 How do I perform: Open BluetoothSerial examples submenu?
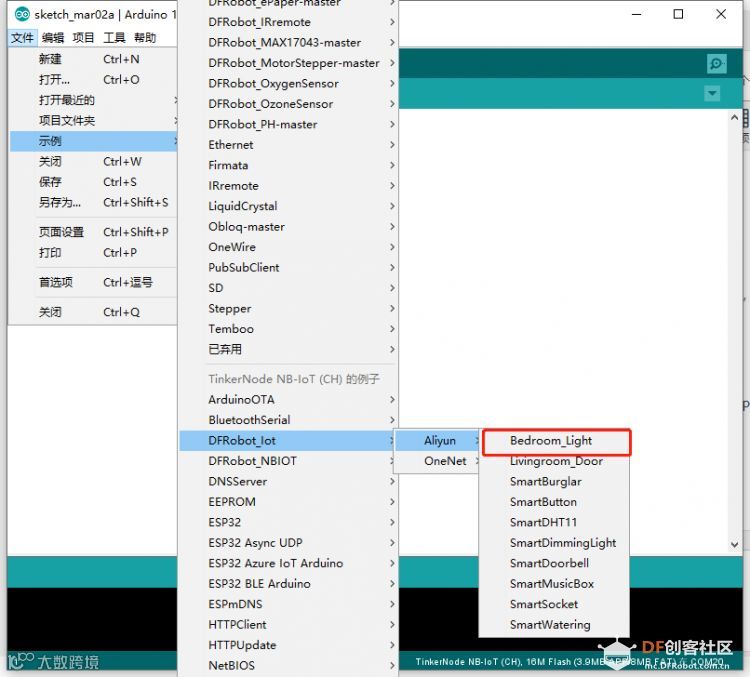288,420
